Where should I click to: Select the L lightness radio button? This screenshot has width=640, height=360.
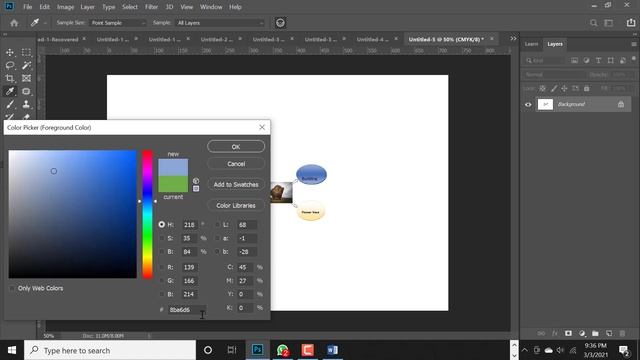[x=217, y=224]
